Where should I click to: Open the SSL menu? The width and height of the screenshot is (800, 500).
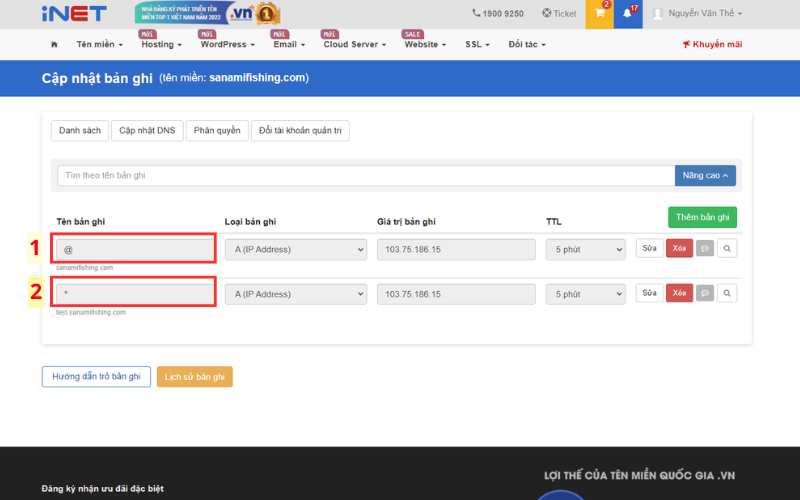pyautogui.click(x=477, y=44)
